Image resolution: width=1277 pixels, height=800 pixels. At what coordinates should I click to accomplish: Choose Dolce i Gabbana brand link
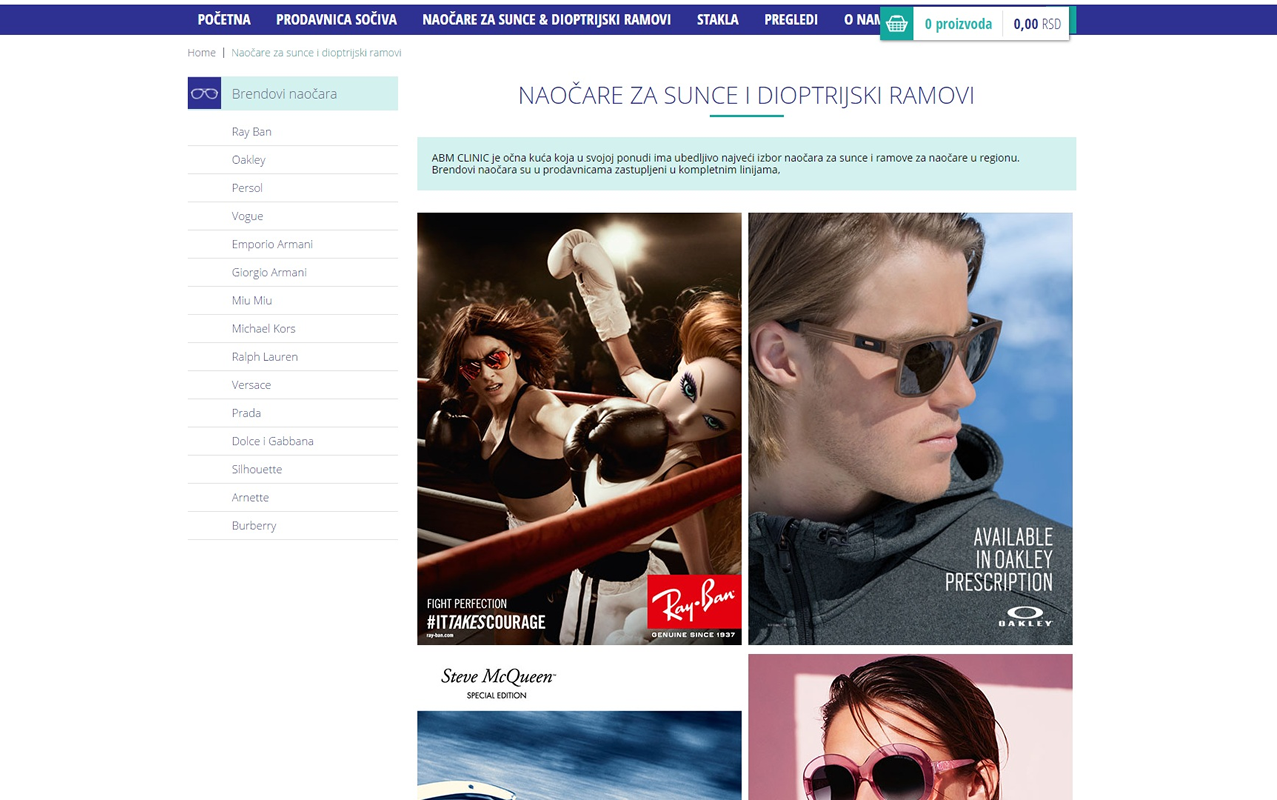272,441
